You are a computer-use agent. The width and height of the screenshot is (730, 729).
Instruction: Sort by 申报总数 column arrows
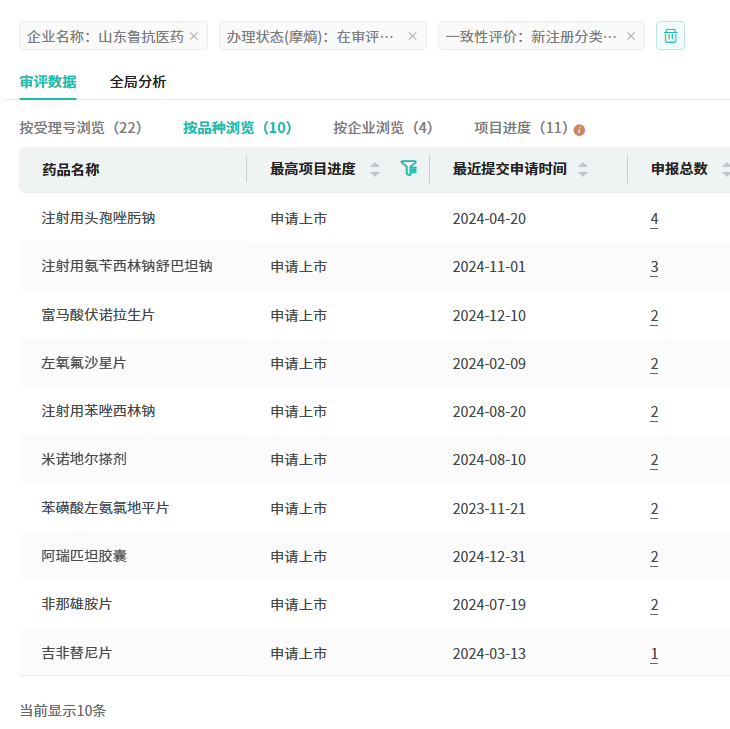(725, 169)
